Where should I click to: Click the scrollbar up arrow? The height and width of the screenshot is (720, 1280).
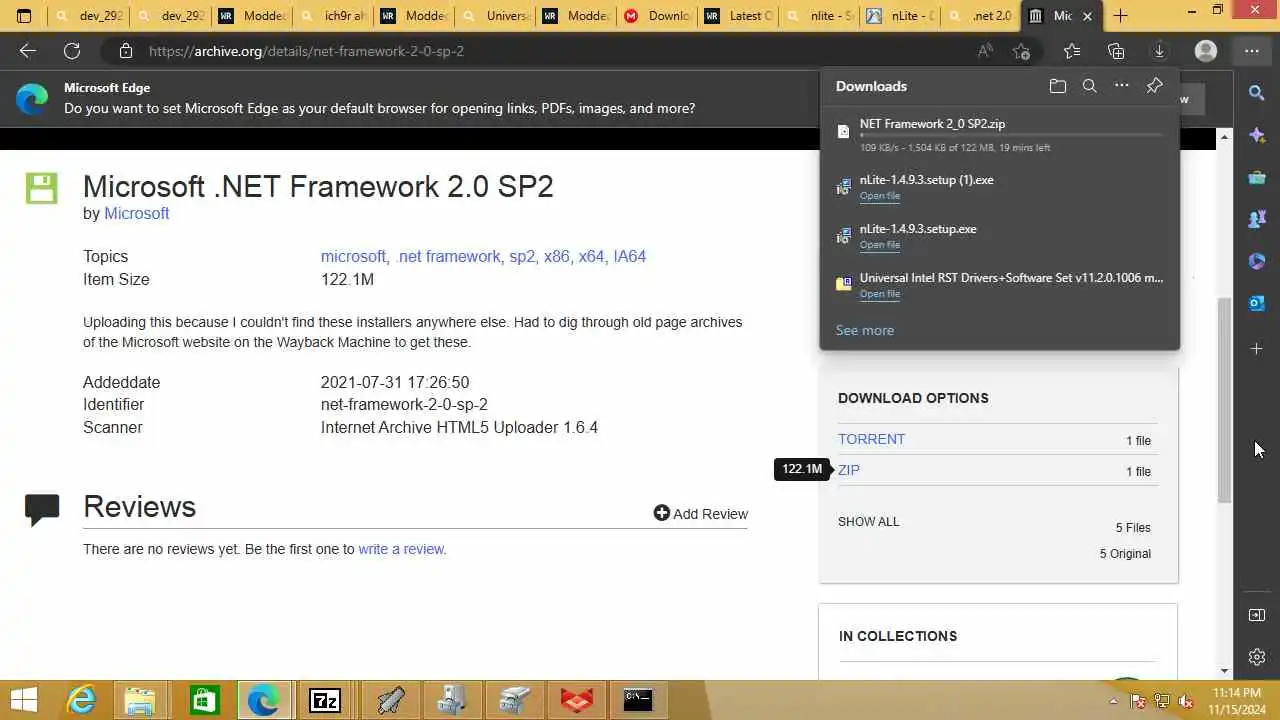[1224, 136]
